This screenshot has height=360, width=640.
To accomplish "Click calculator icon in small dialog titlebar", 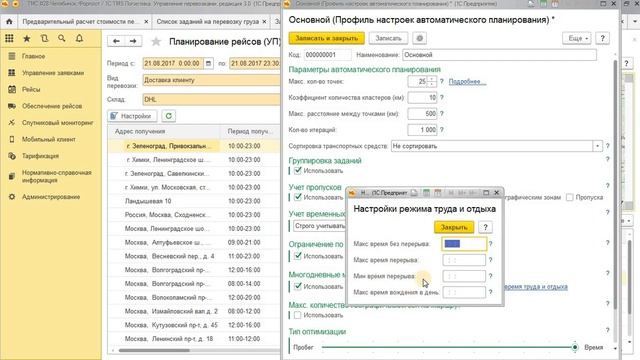I will click(x=426, y=193).
